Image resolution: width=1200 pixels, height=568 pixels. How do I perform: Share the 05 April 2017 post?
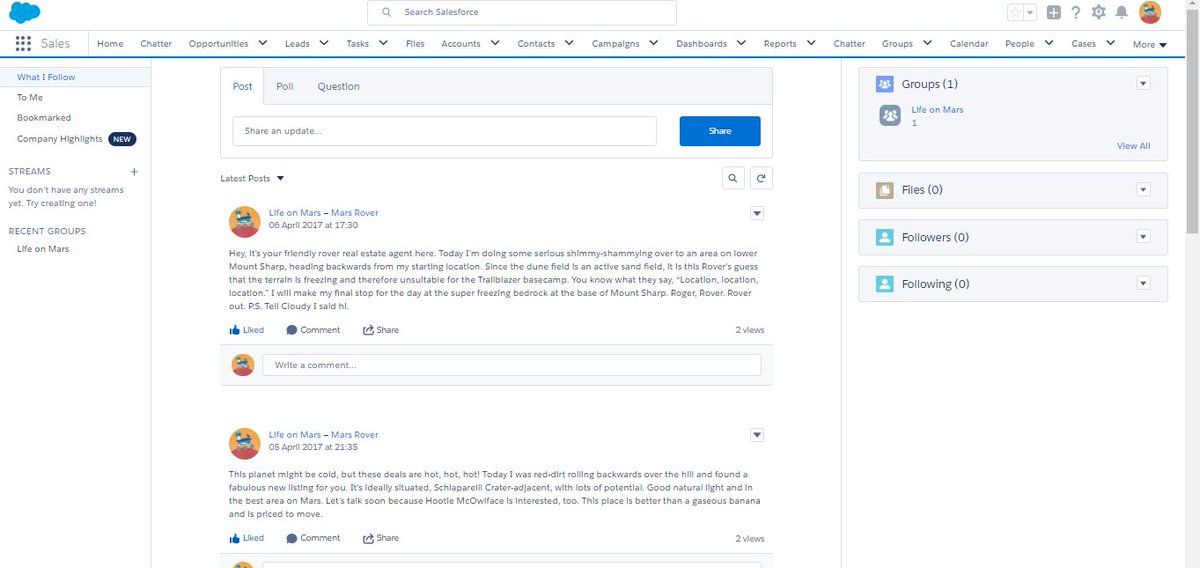(380, 538)
